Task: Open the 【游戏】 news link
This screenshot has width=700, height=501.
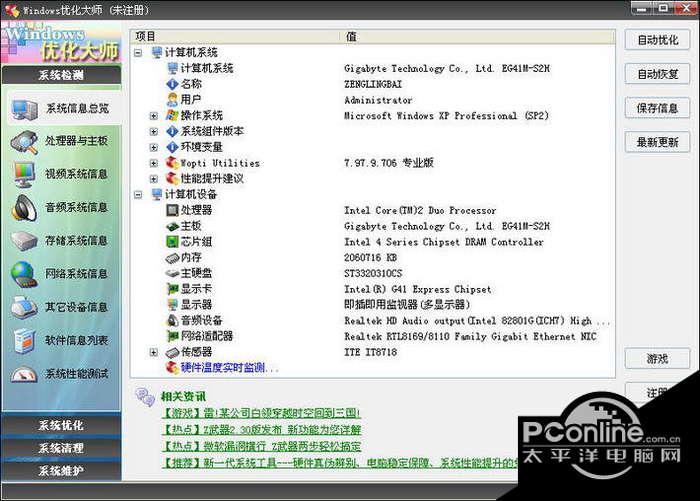Action: [x=261, y=413]
